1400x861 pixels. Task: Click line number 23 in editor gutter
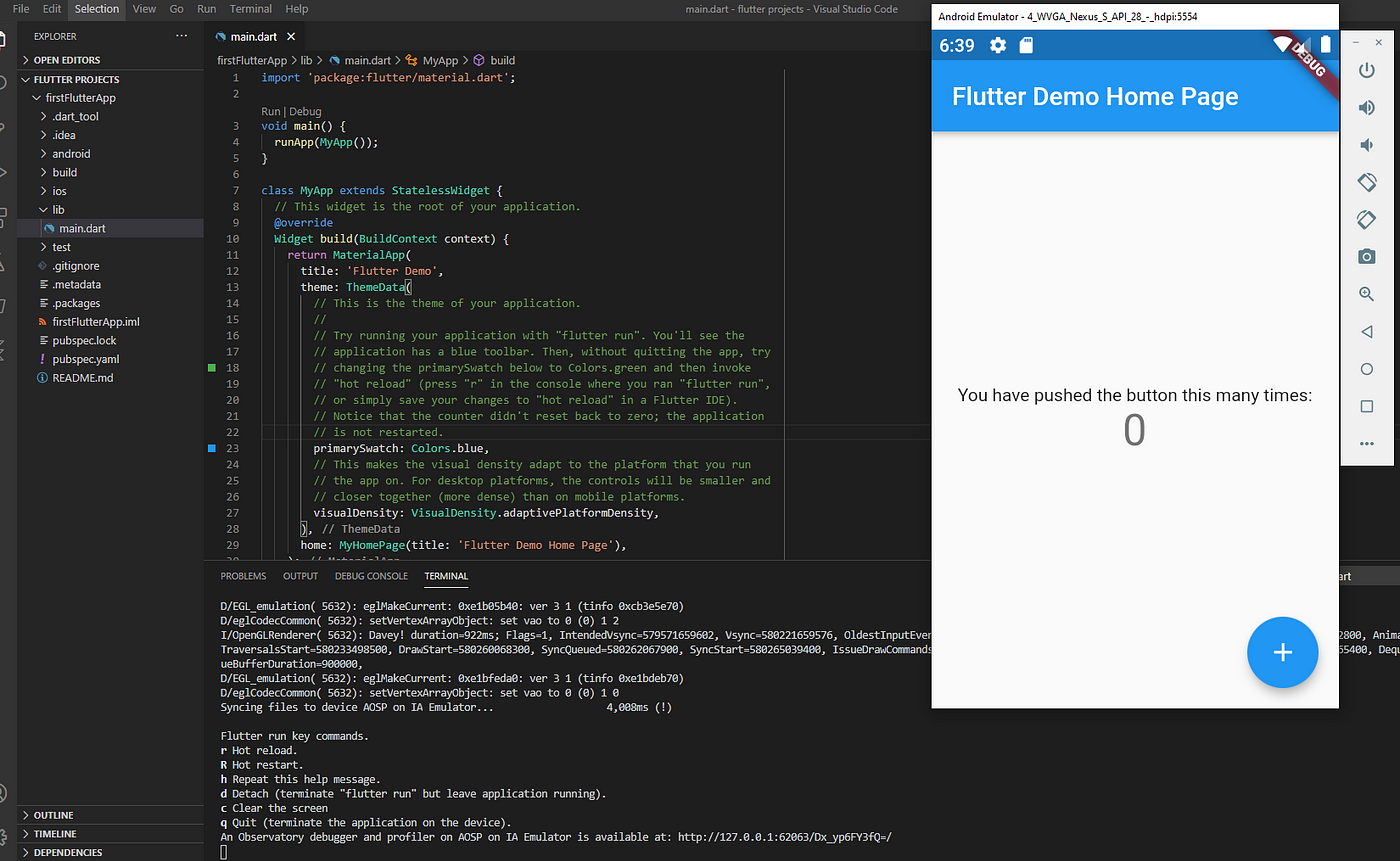click(233, 448)
